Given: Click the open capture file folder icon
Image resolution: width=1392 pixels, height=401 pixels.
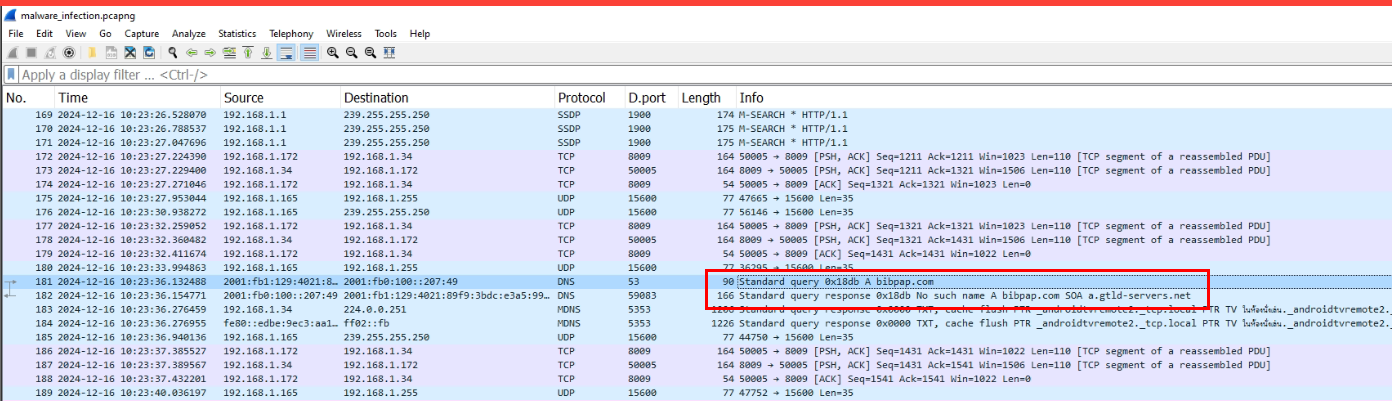Looking at the screenshot, I should point(92,52).
